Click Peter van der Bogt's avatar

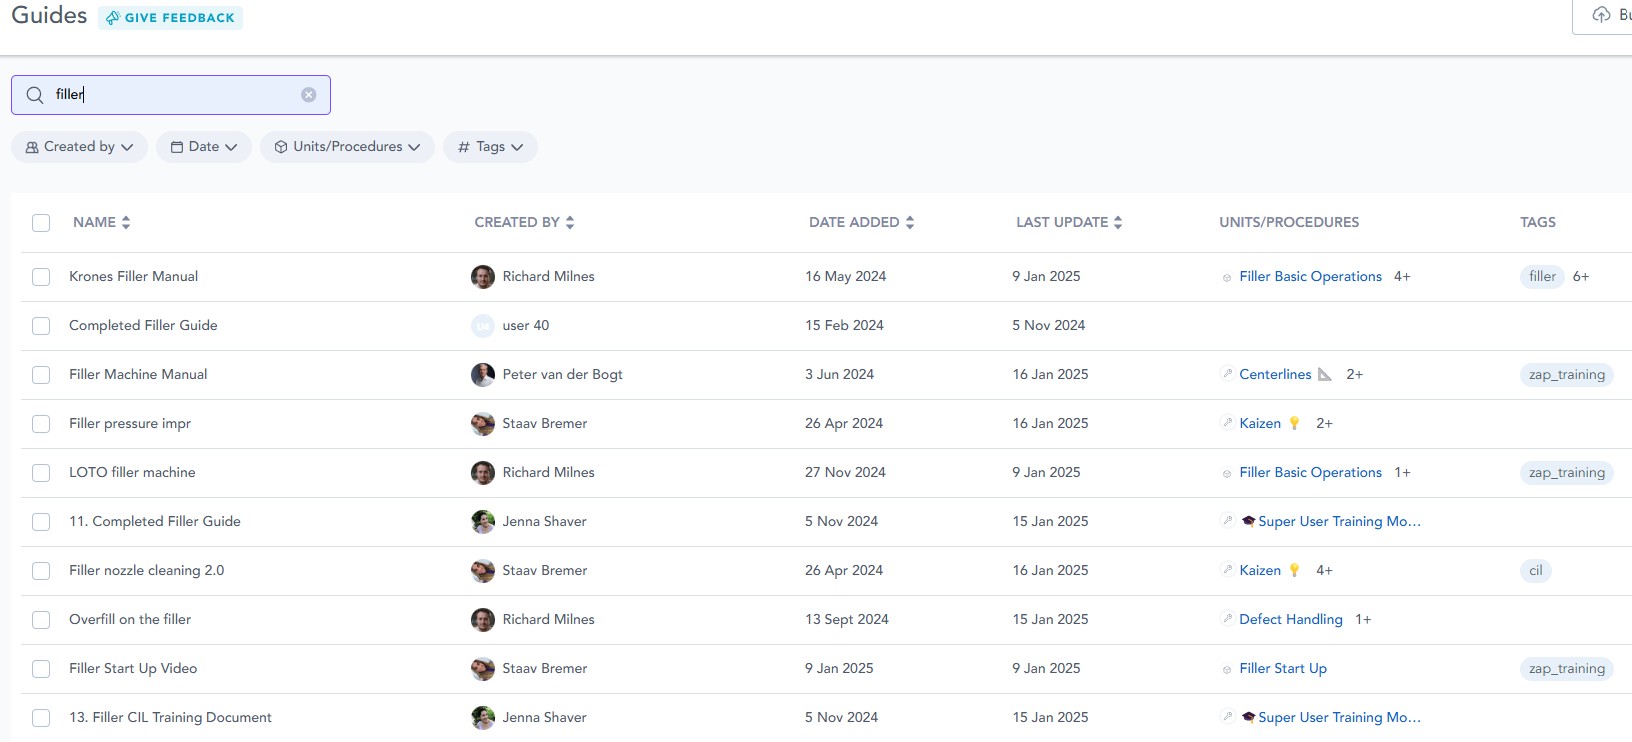(x=483, y=375)
